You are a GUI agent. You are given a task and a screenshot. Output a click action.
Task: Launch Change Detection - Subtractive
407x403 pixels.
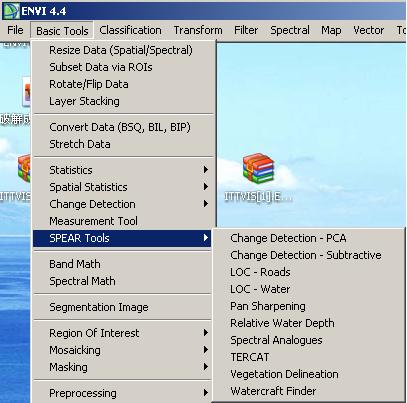(x=309, y=255)
